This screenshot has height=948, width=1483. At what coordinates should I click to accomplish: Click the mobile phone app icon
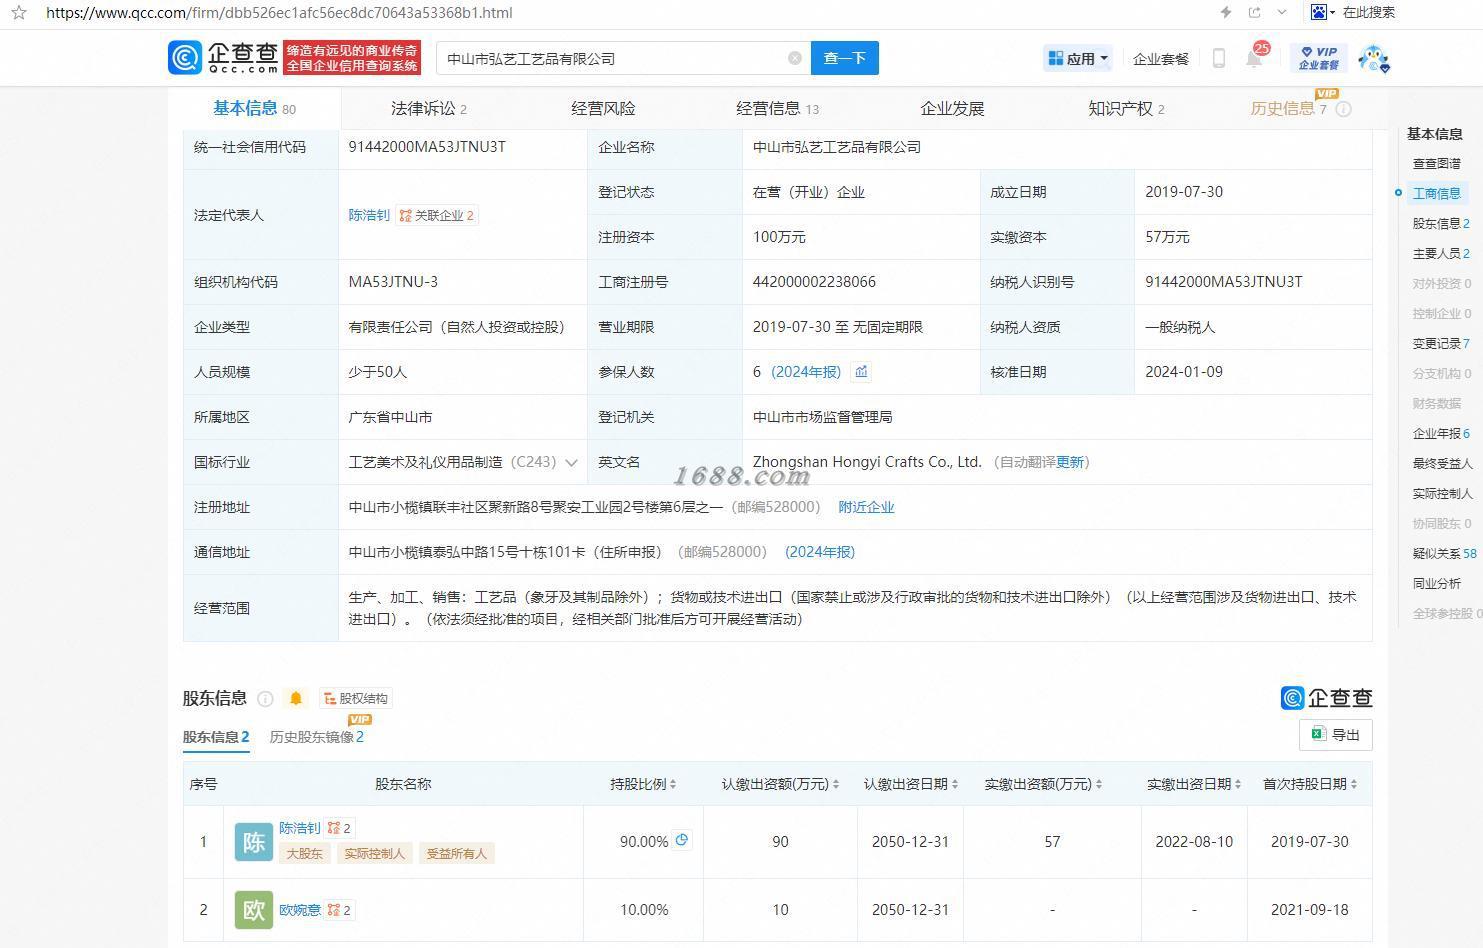click(1218, 58)
